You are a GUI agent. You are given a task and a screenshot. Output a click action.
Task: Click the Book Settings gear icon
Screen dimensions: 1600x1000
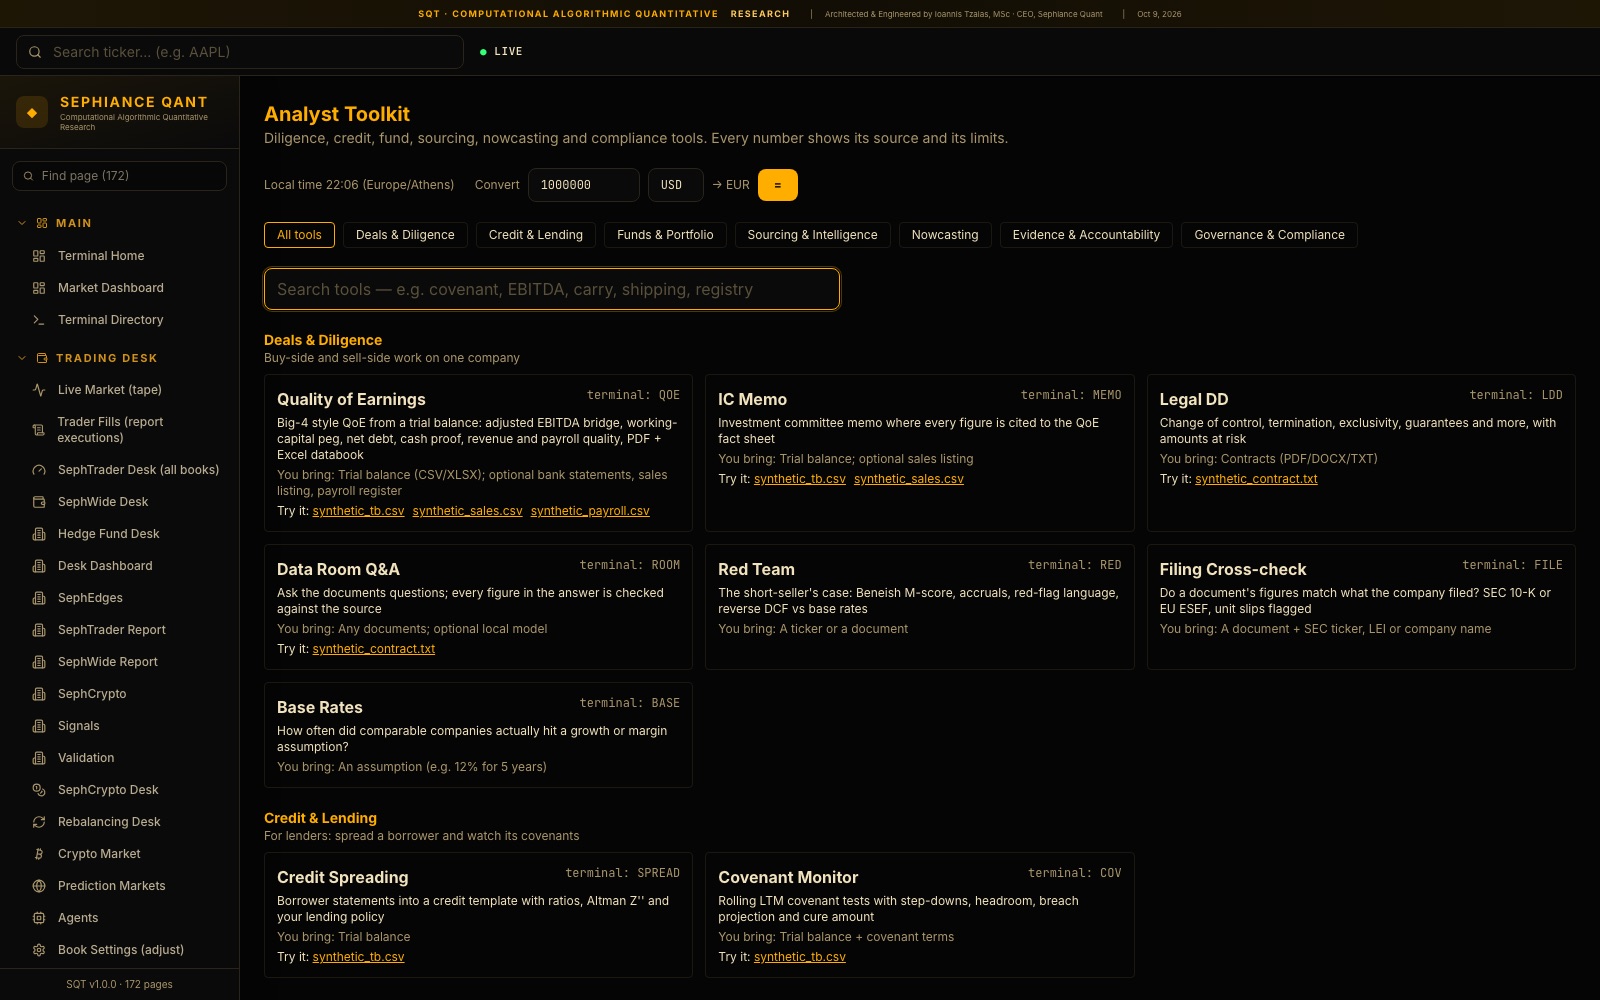pos(39,950)
